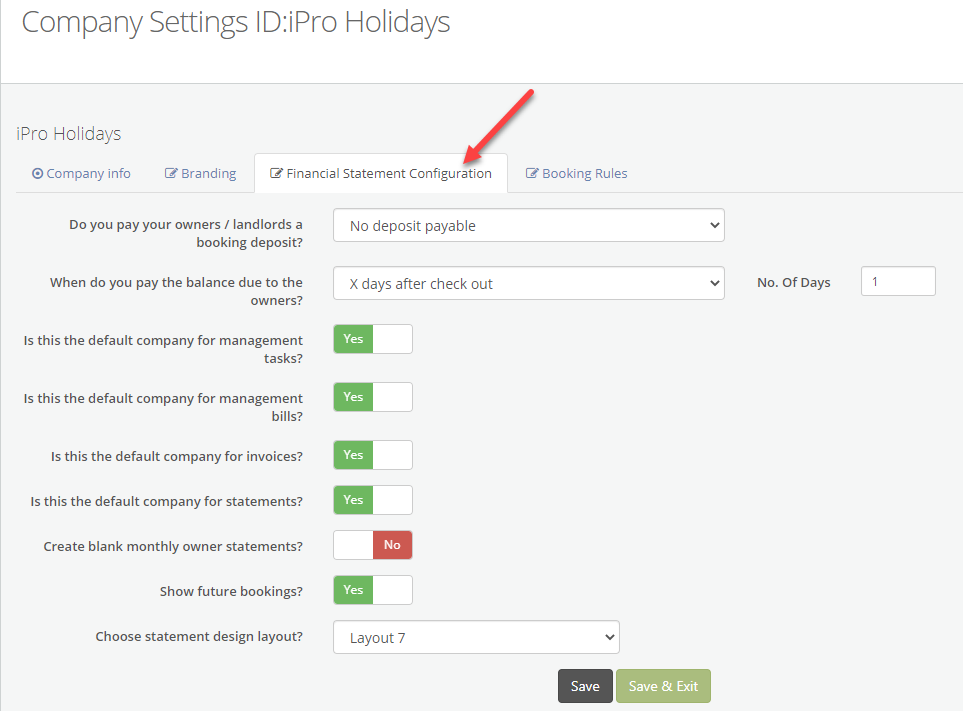Open the balance due payment timing dropdown
Viewport: 963px width, 711px height.
[529, 283]
